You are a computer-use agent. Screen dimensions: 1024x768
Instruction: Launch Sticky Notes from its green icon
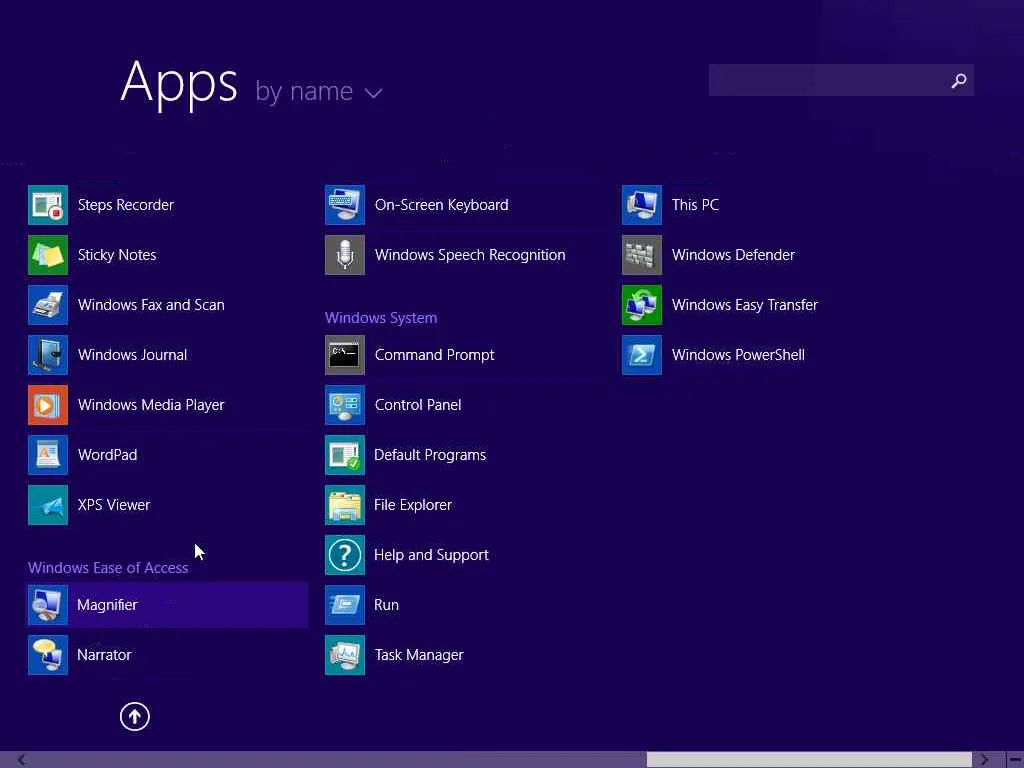48,255
